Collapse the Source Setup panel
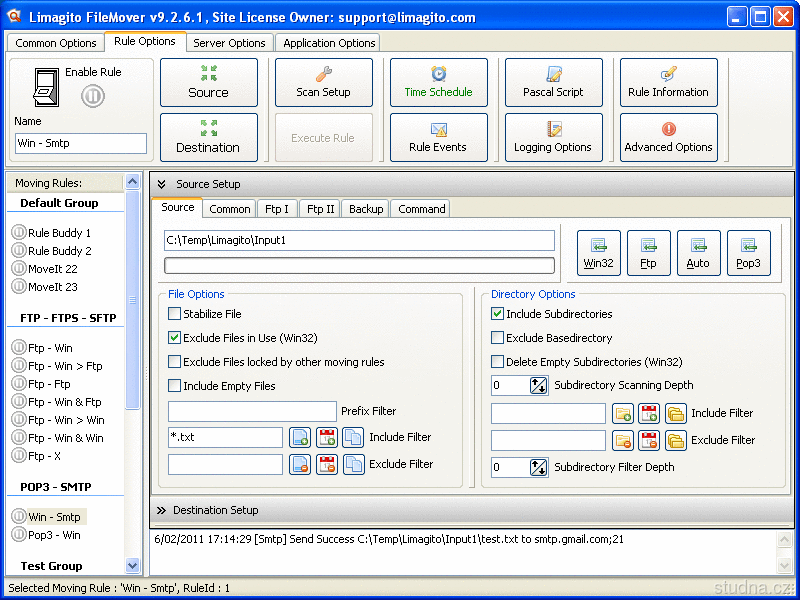The height and width of the screenshot is (600, 800). (x=162, y=184)
